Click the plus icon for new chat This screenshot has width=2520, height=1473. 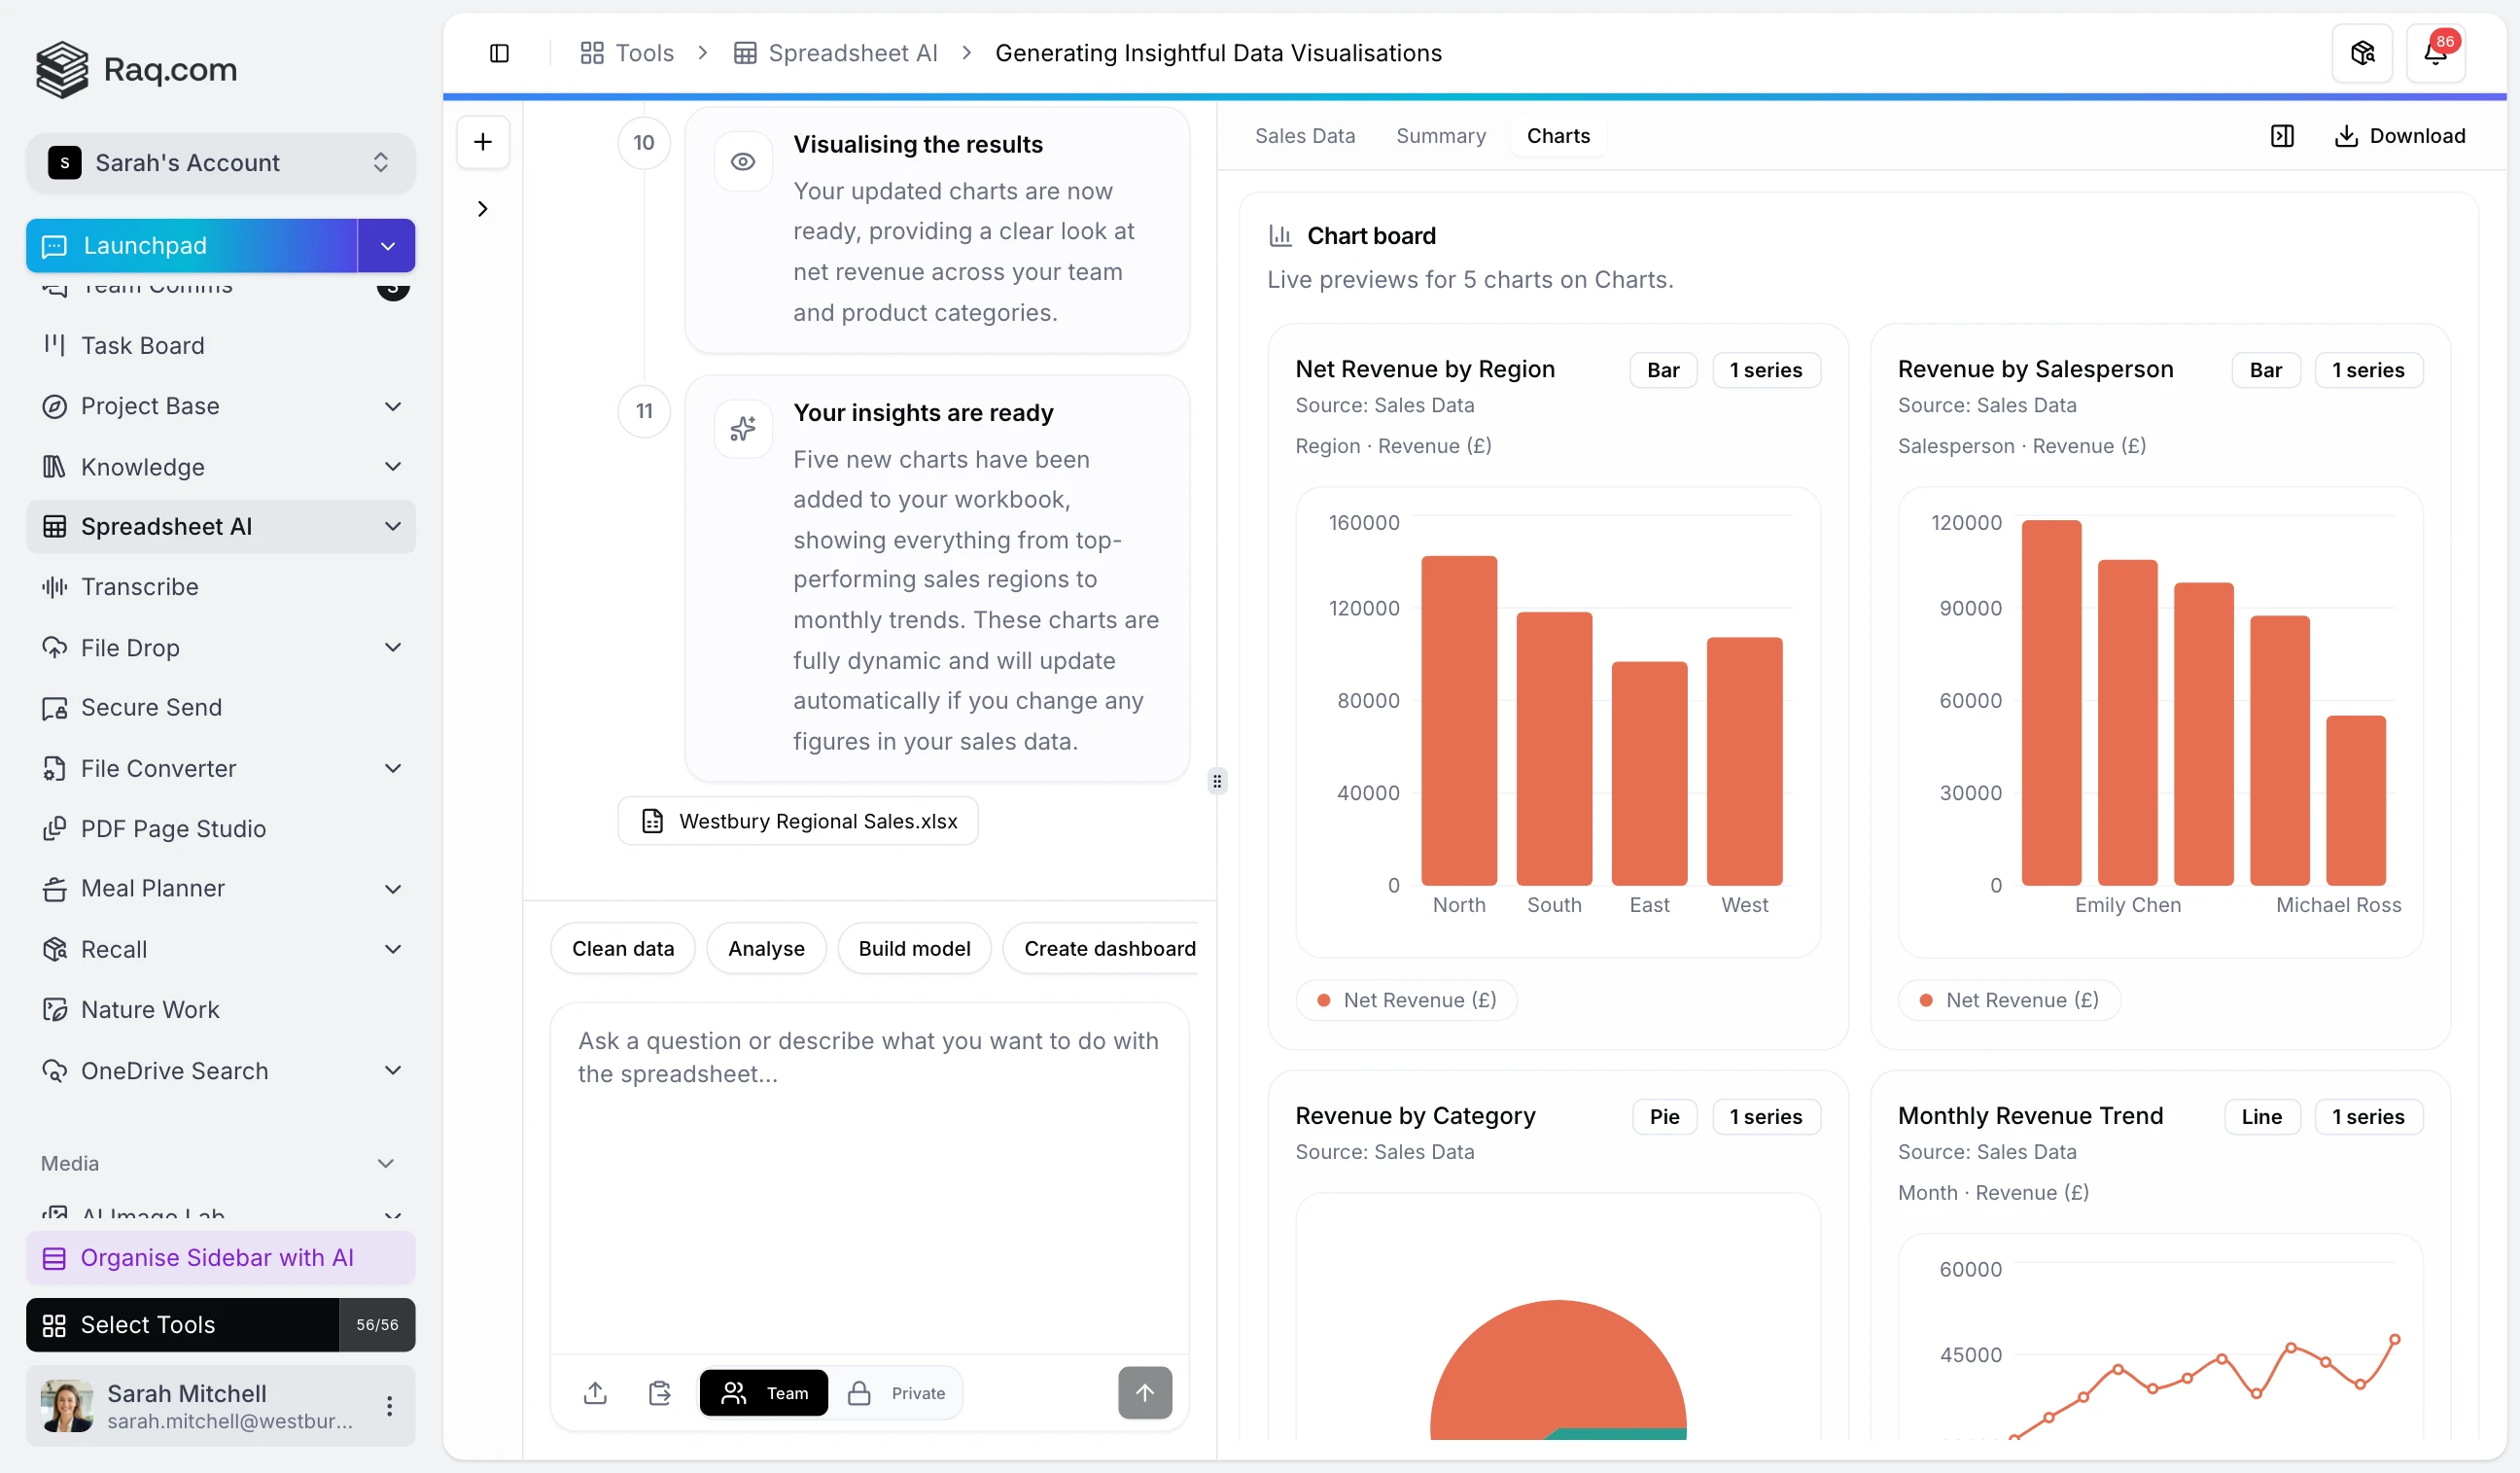[x=483, y=142]
